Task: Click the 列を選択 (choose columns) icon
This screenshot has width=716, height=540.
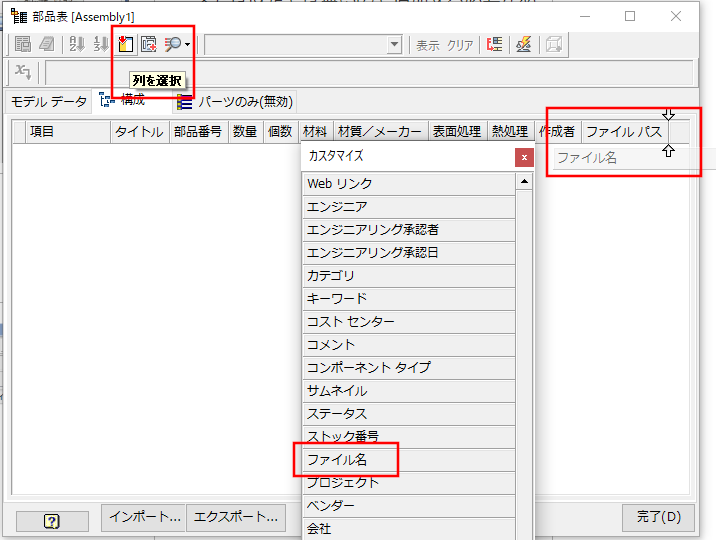Action: [126, 44]
